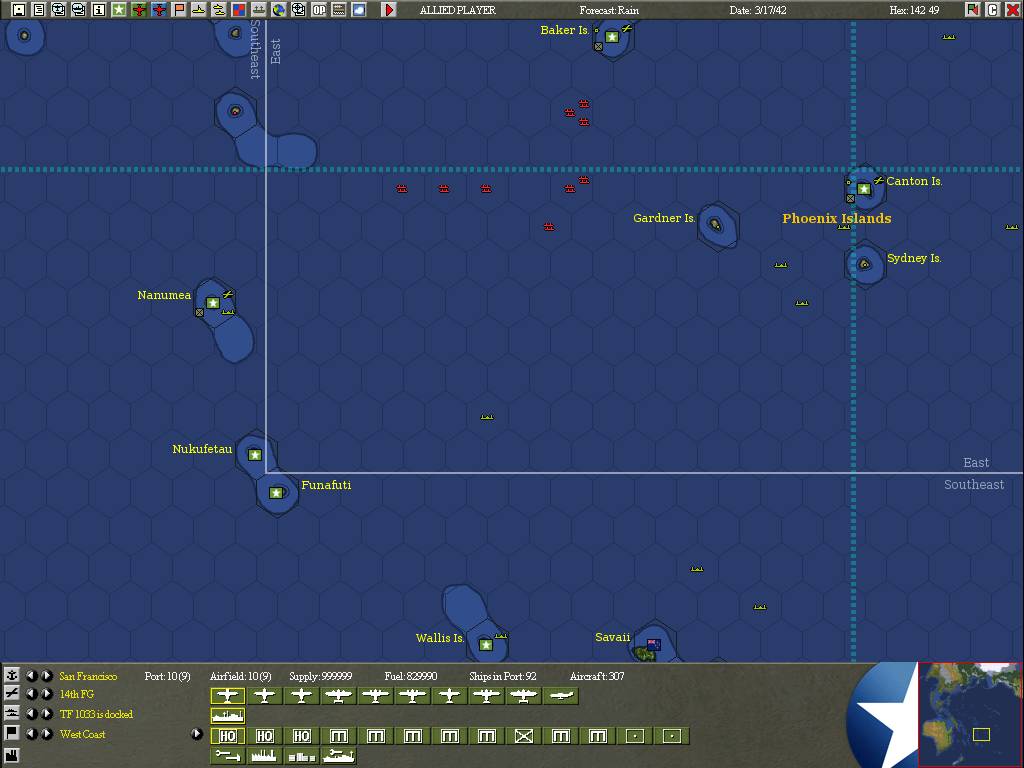This screenshot has width=1024, height=768.
Task: Click the Gardner Is. island dot
Action: coord(716,225)
